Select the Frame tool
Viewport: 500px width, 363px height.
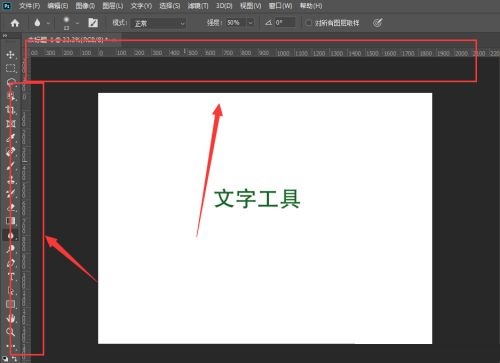(x=10, y=124)
